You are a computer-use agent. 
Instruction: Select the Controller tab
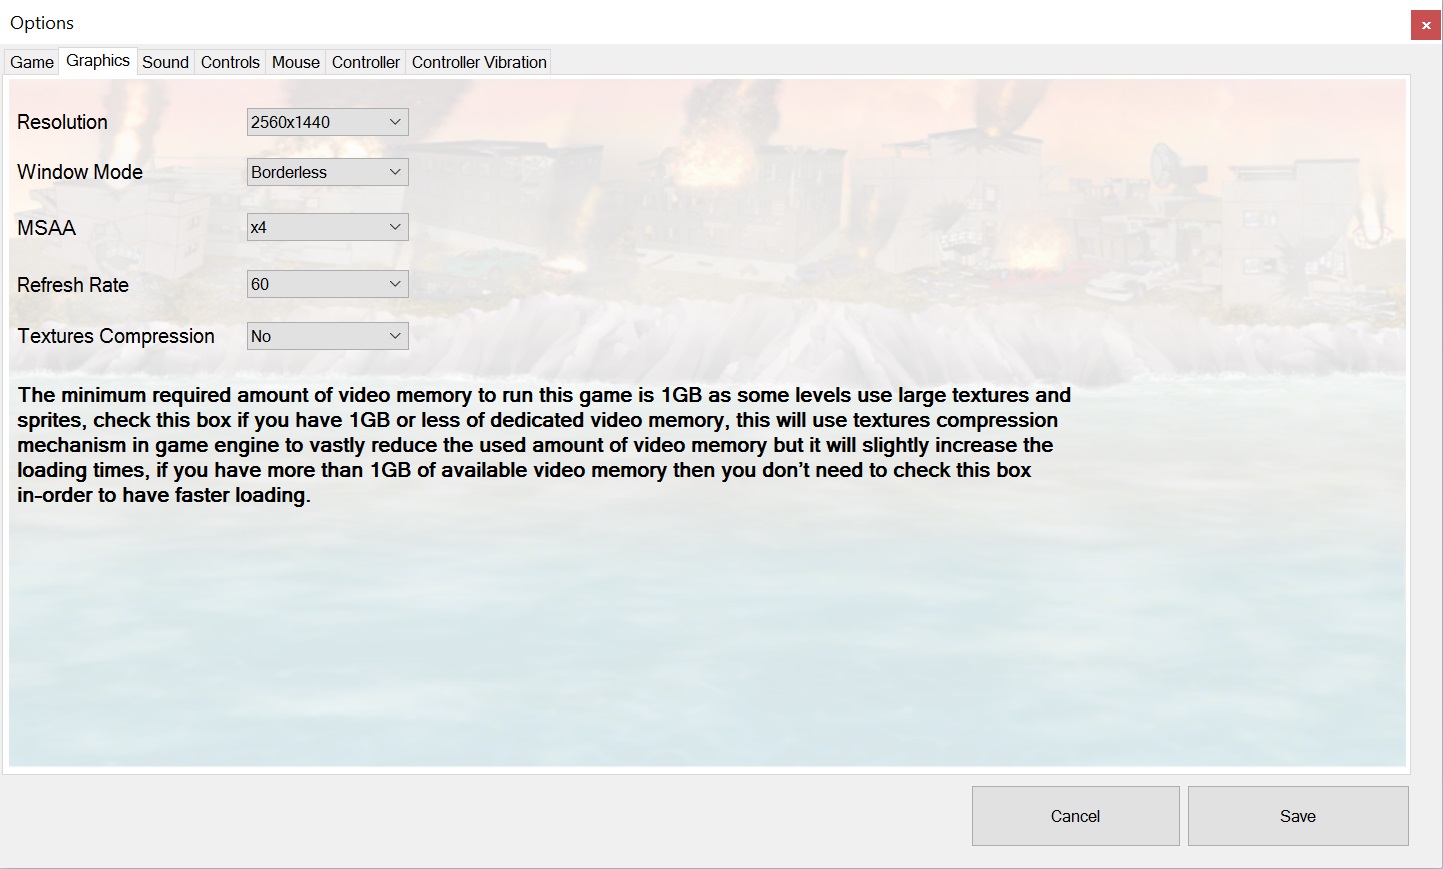(365, 61)
